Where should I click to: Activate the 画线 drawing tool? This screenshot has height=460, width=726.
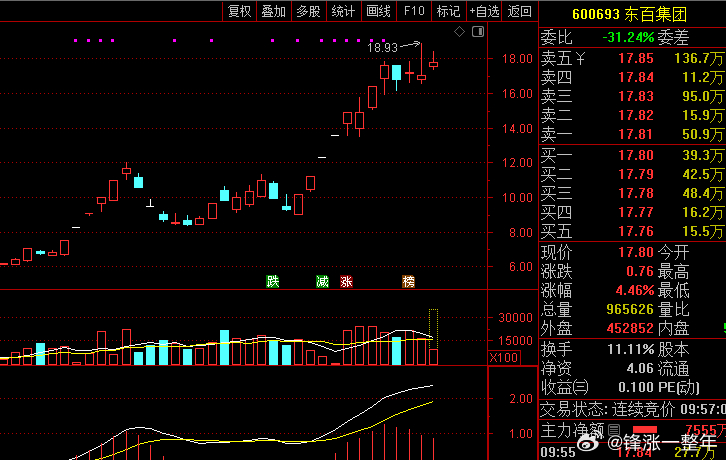coord(378,11)
